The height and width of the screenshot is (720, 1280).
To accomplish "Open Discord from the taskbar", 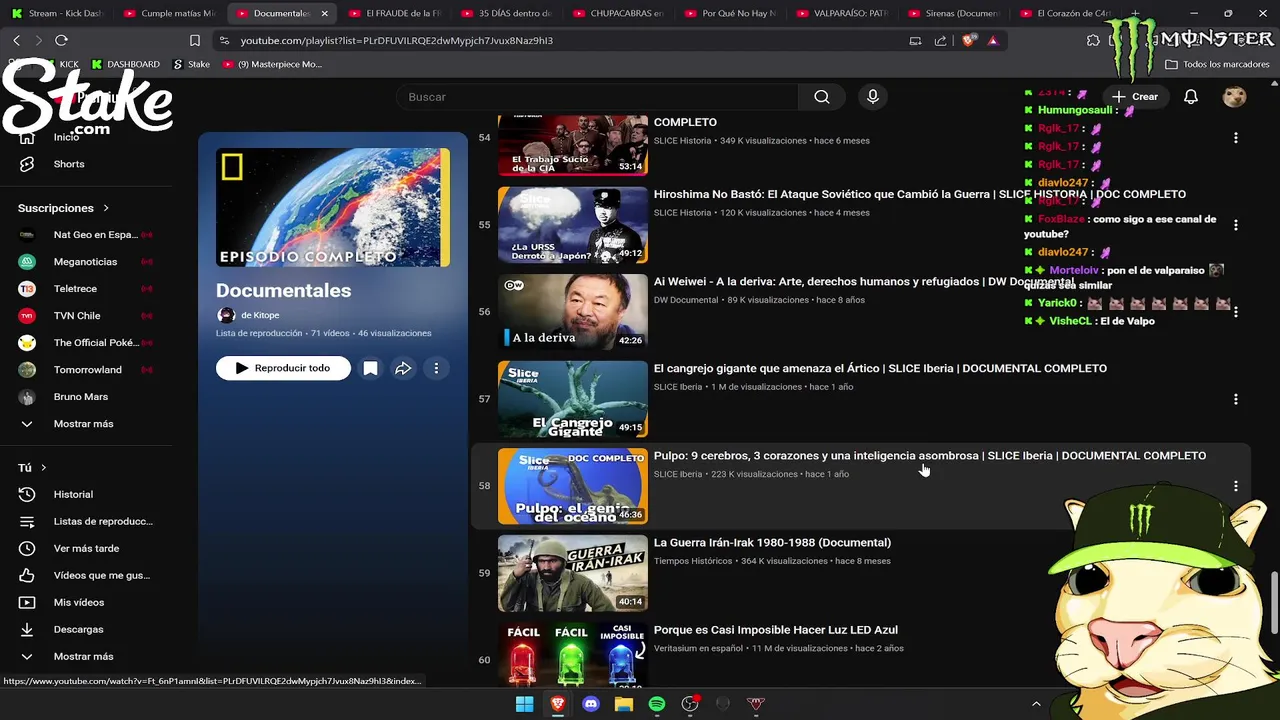I will (x=591, y=704).
